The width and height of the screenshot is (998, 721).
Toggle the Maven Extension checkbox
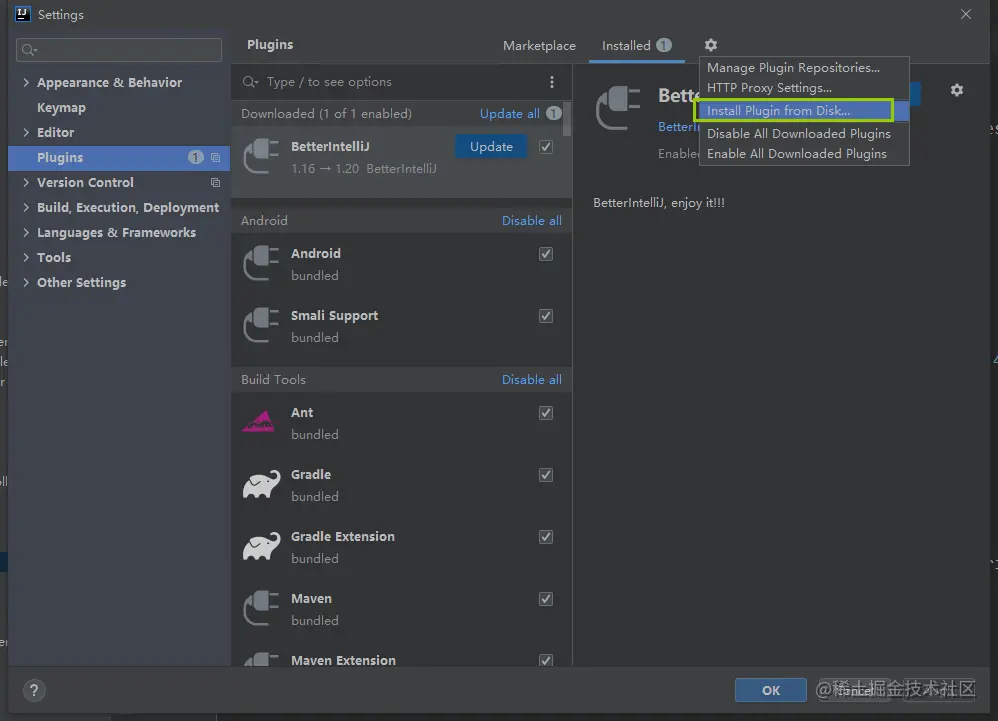click(x=546, y=660)
